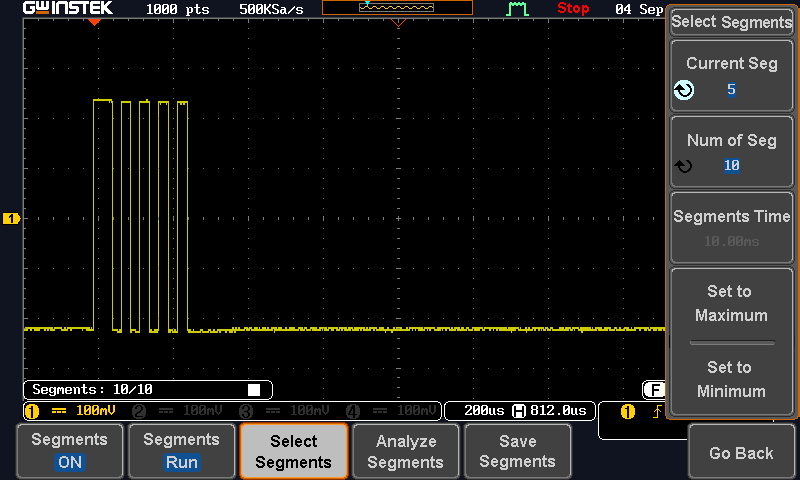
Task: Select the Current Seg value 5 field
Action: (731, 90)
